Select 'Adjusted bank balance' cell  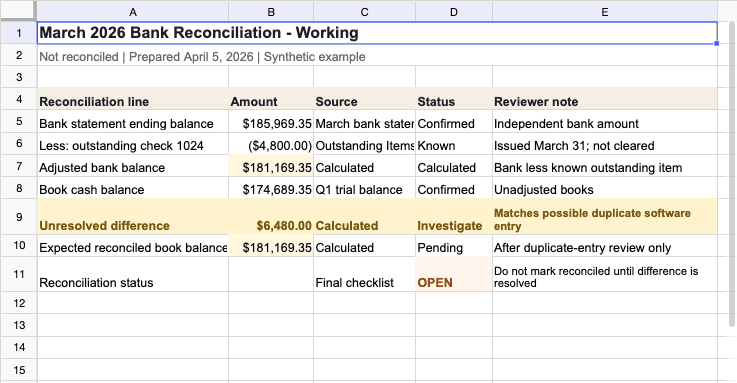(133, 165)
